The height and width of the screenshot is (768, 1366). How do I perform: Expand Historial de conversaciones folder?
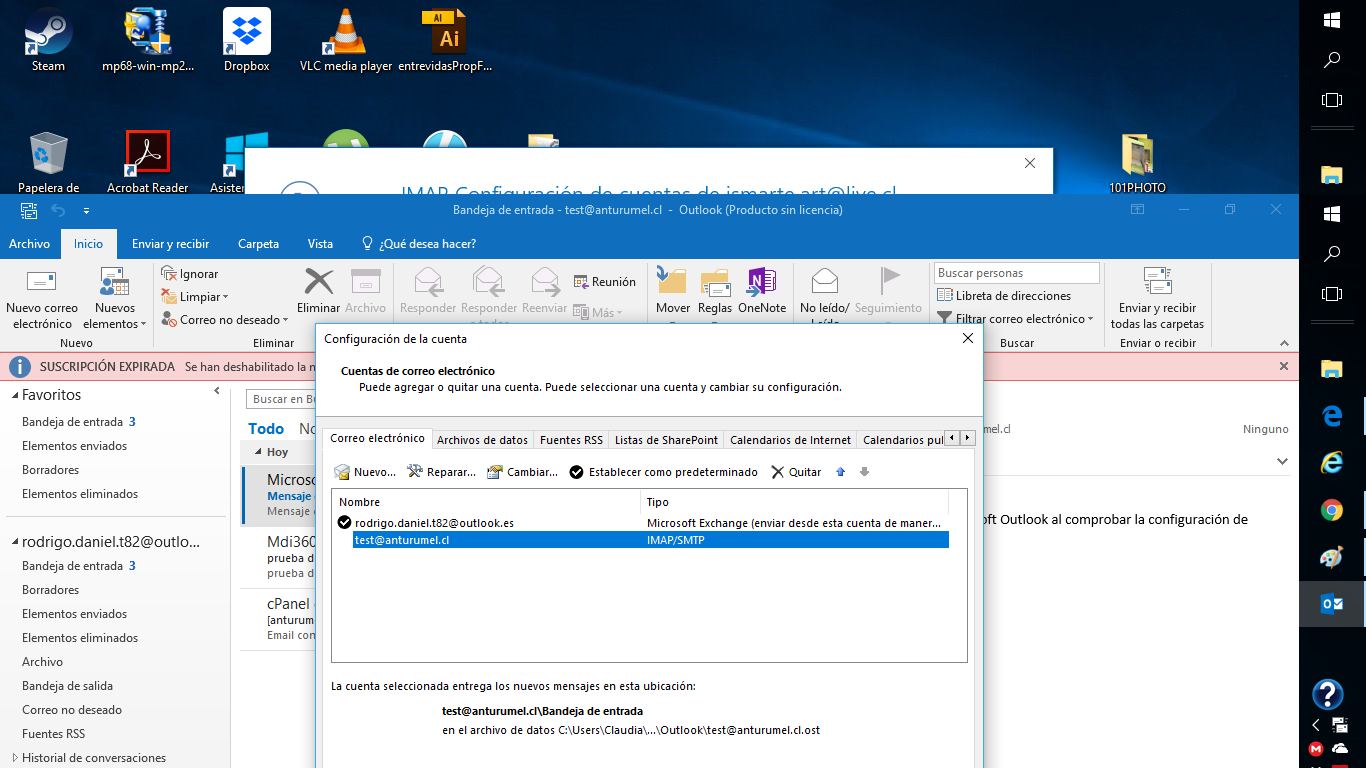click(15, 758)
